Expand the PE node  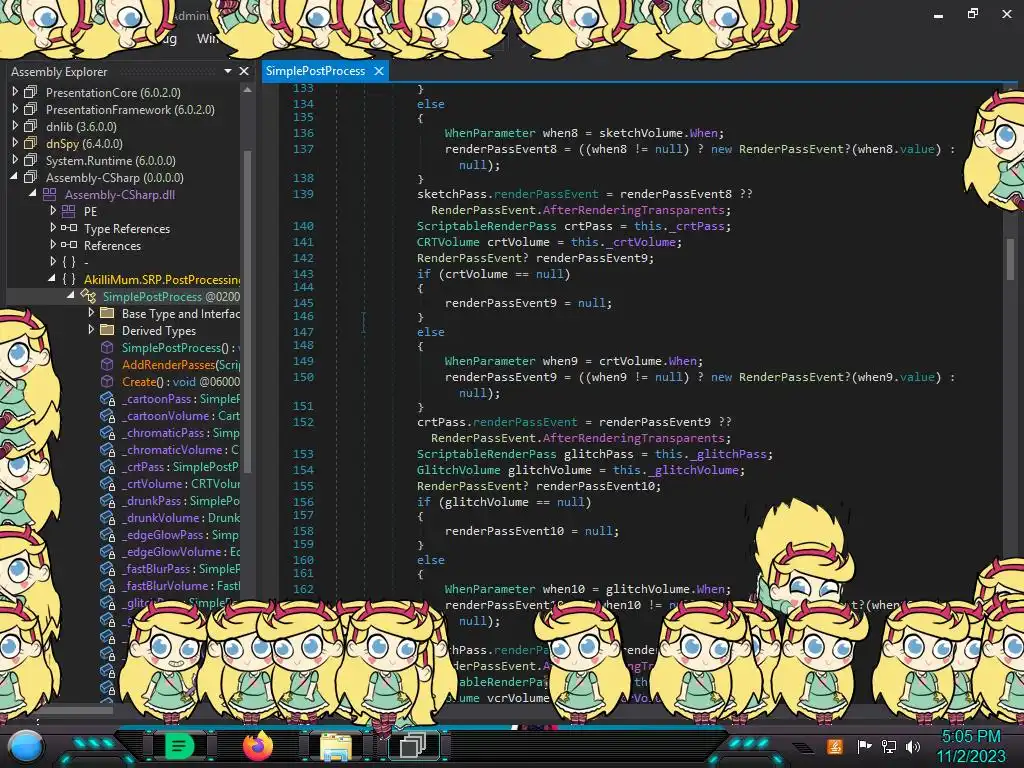[x=53, y=211]
